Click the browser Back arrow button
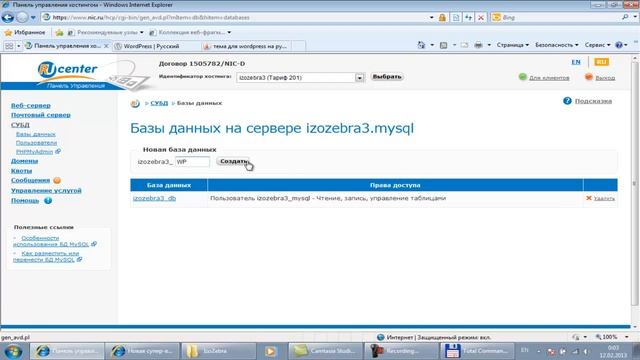The image size is (640, 360). coord(8,18)
